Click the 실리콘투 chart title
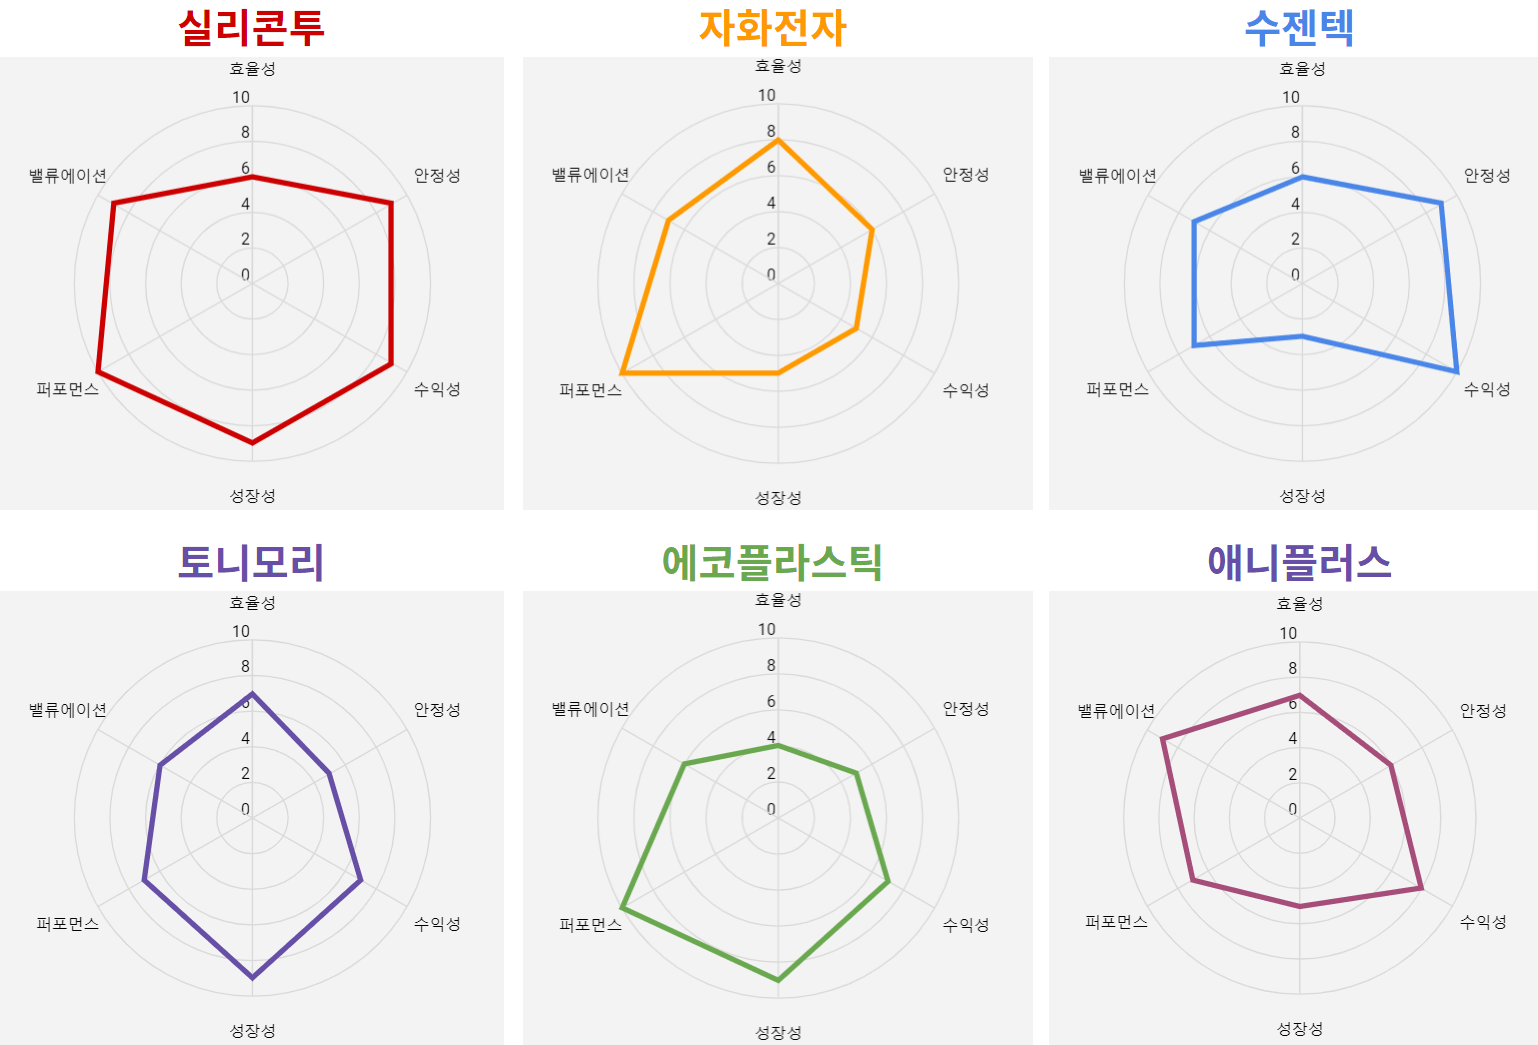 (252, 27)
